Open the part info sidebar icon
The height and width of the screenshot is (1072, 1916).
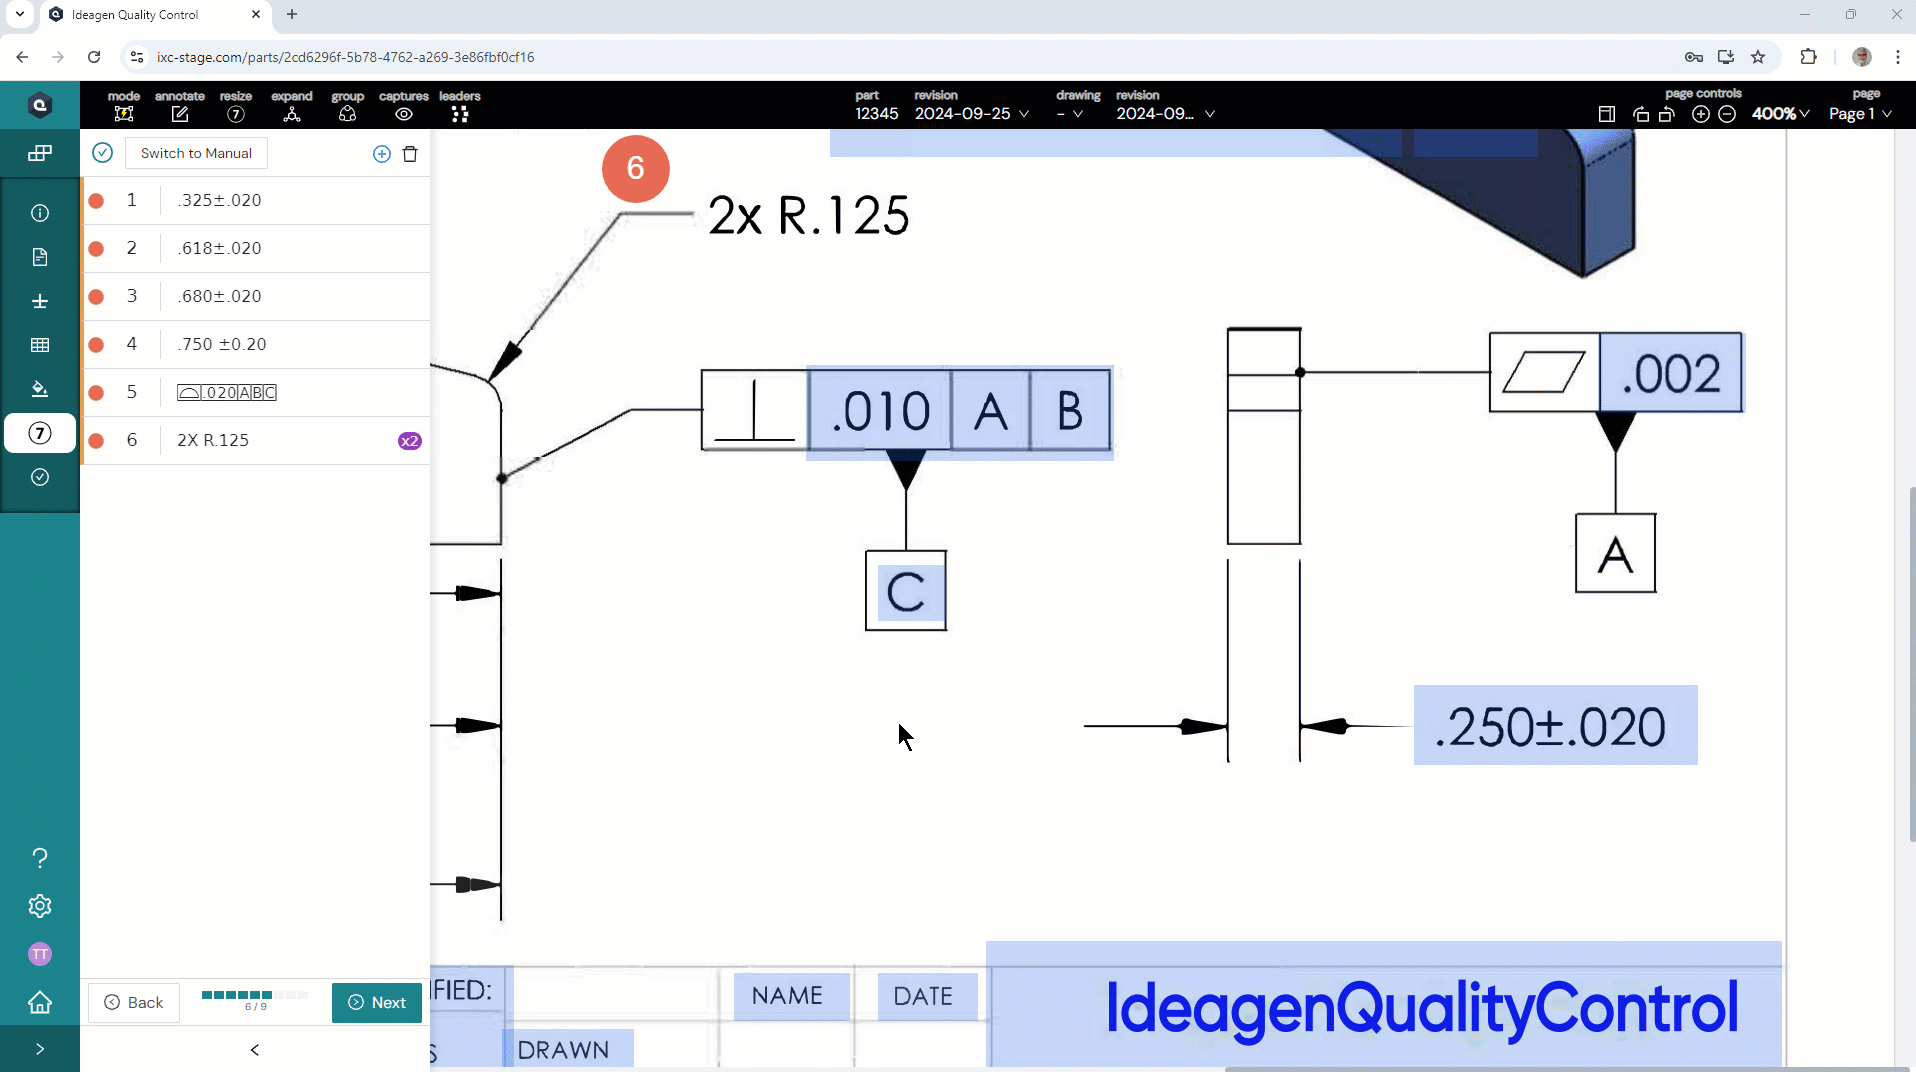40,213
